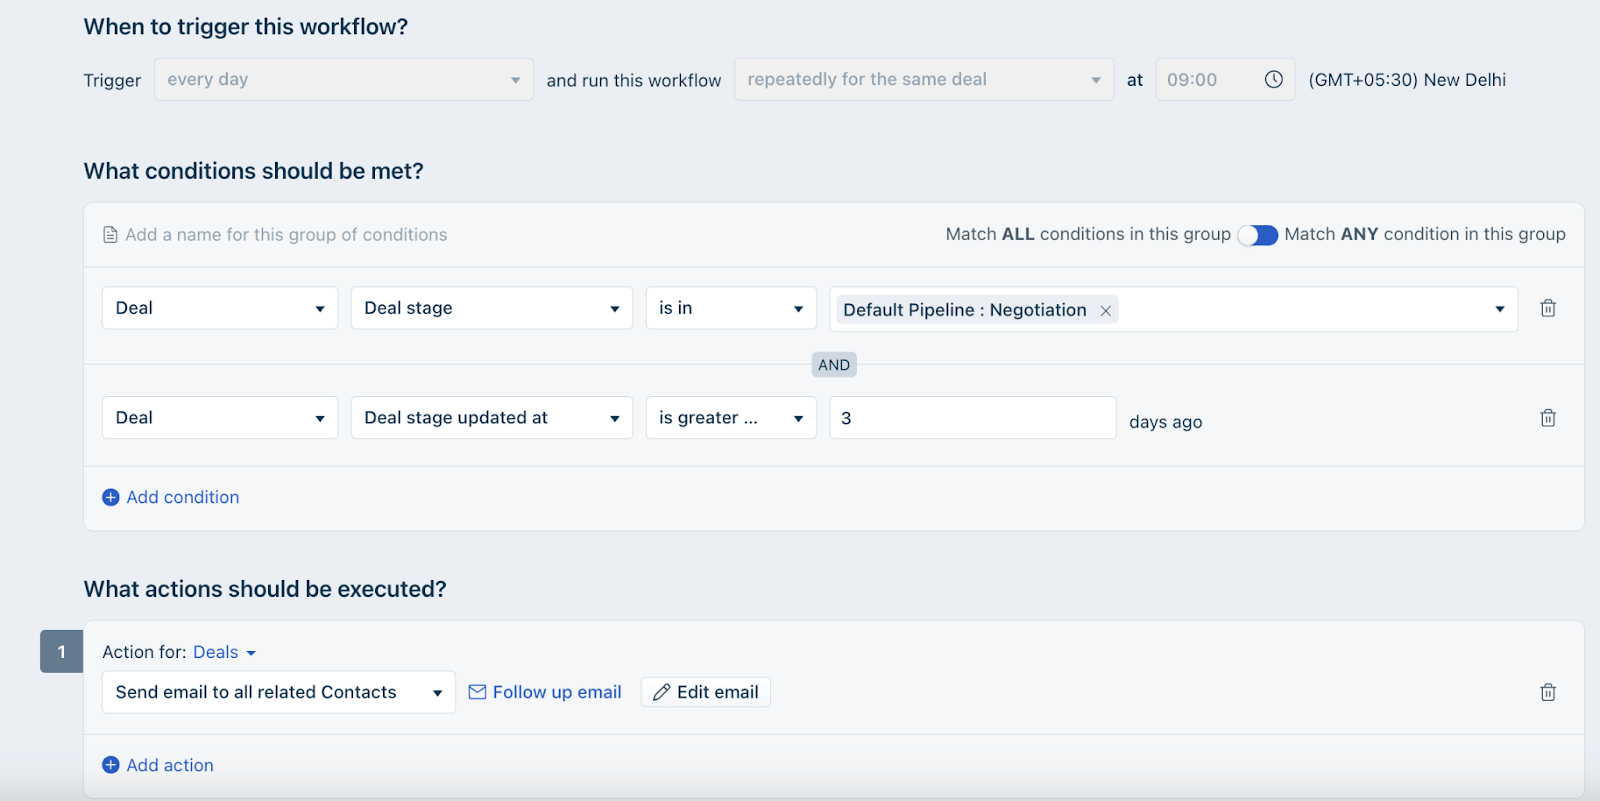Click the days ago value field containing 3
This screenshot has height=801, width=1600.
click(x=973, y=418)
